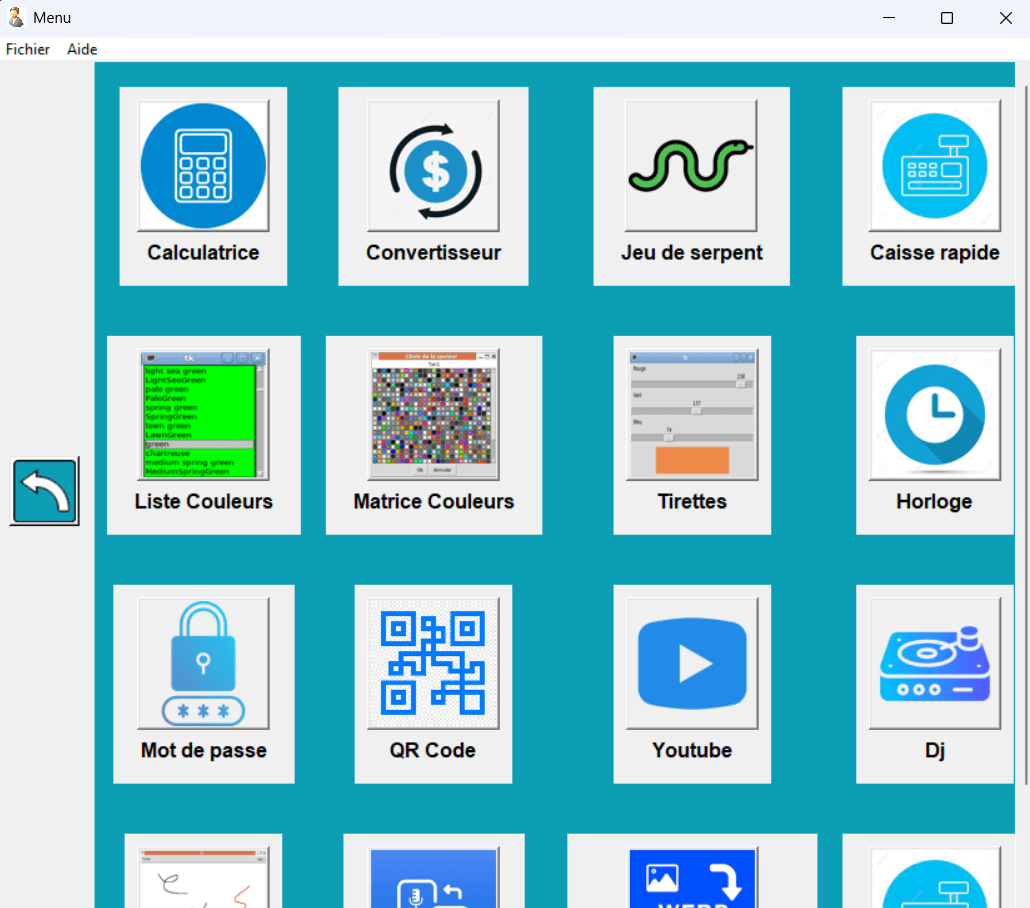Launch the Mot de passe padlock icon
This screenshot has width=1030, height=908.
pos(203,664)
